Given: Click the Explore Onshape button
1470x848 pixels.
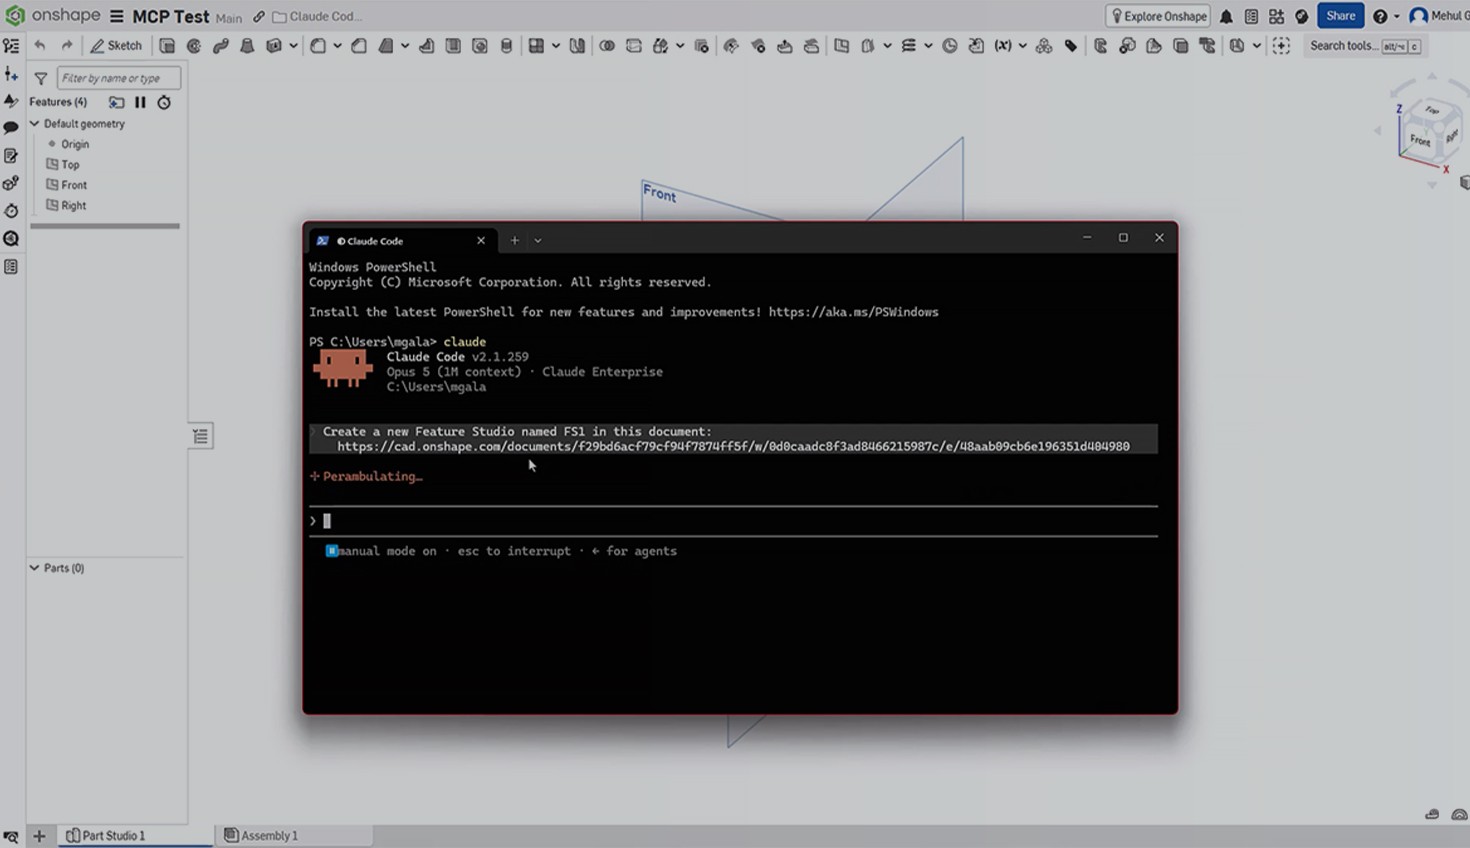Looking at the screenshot, I should [x=1158, y=16].
